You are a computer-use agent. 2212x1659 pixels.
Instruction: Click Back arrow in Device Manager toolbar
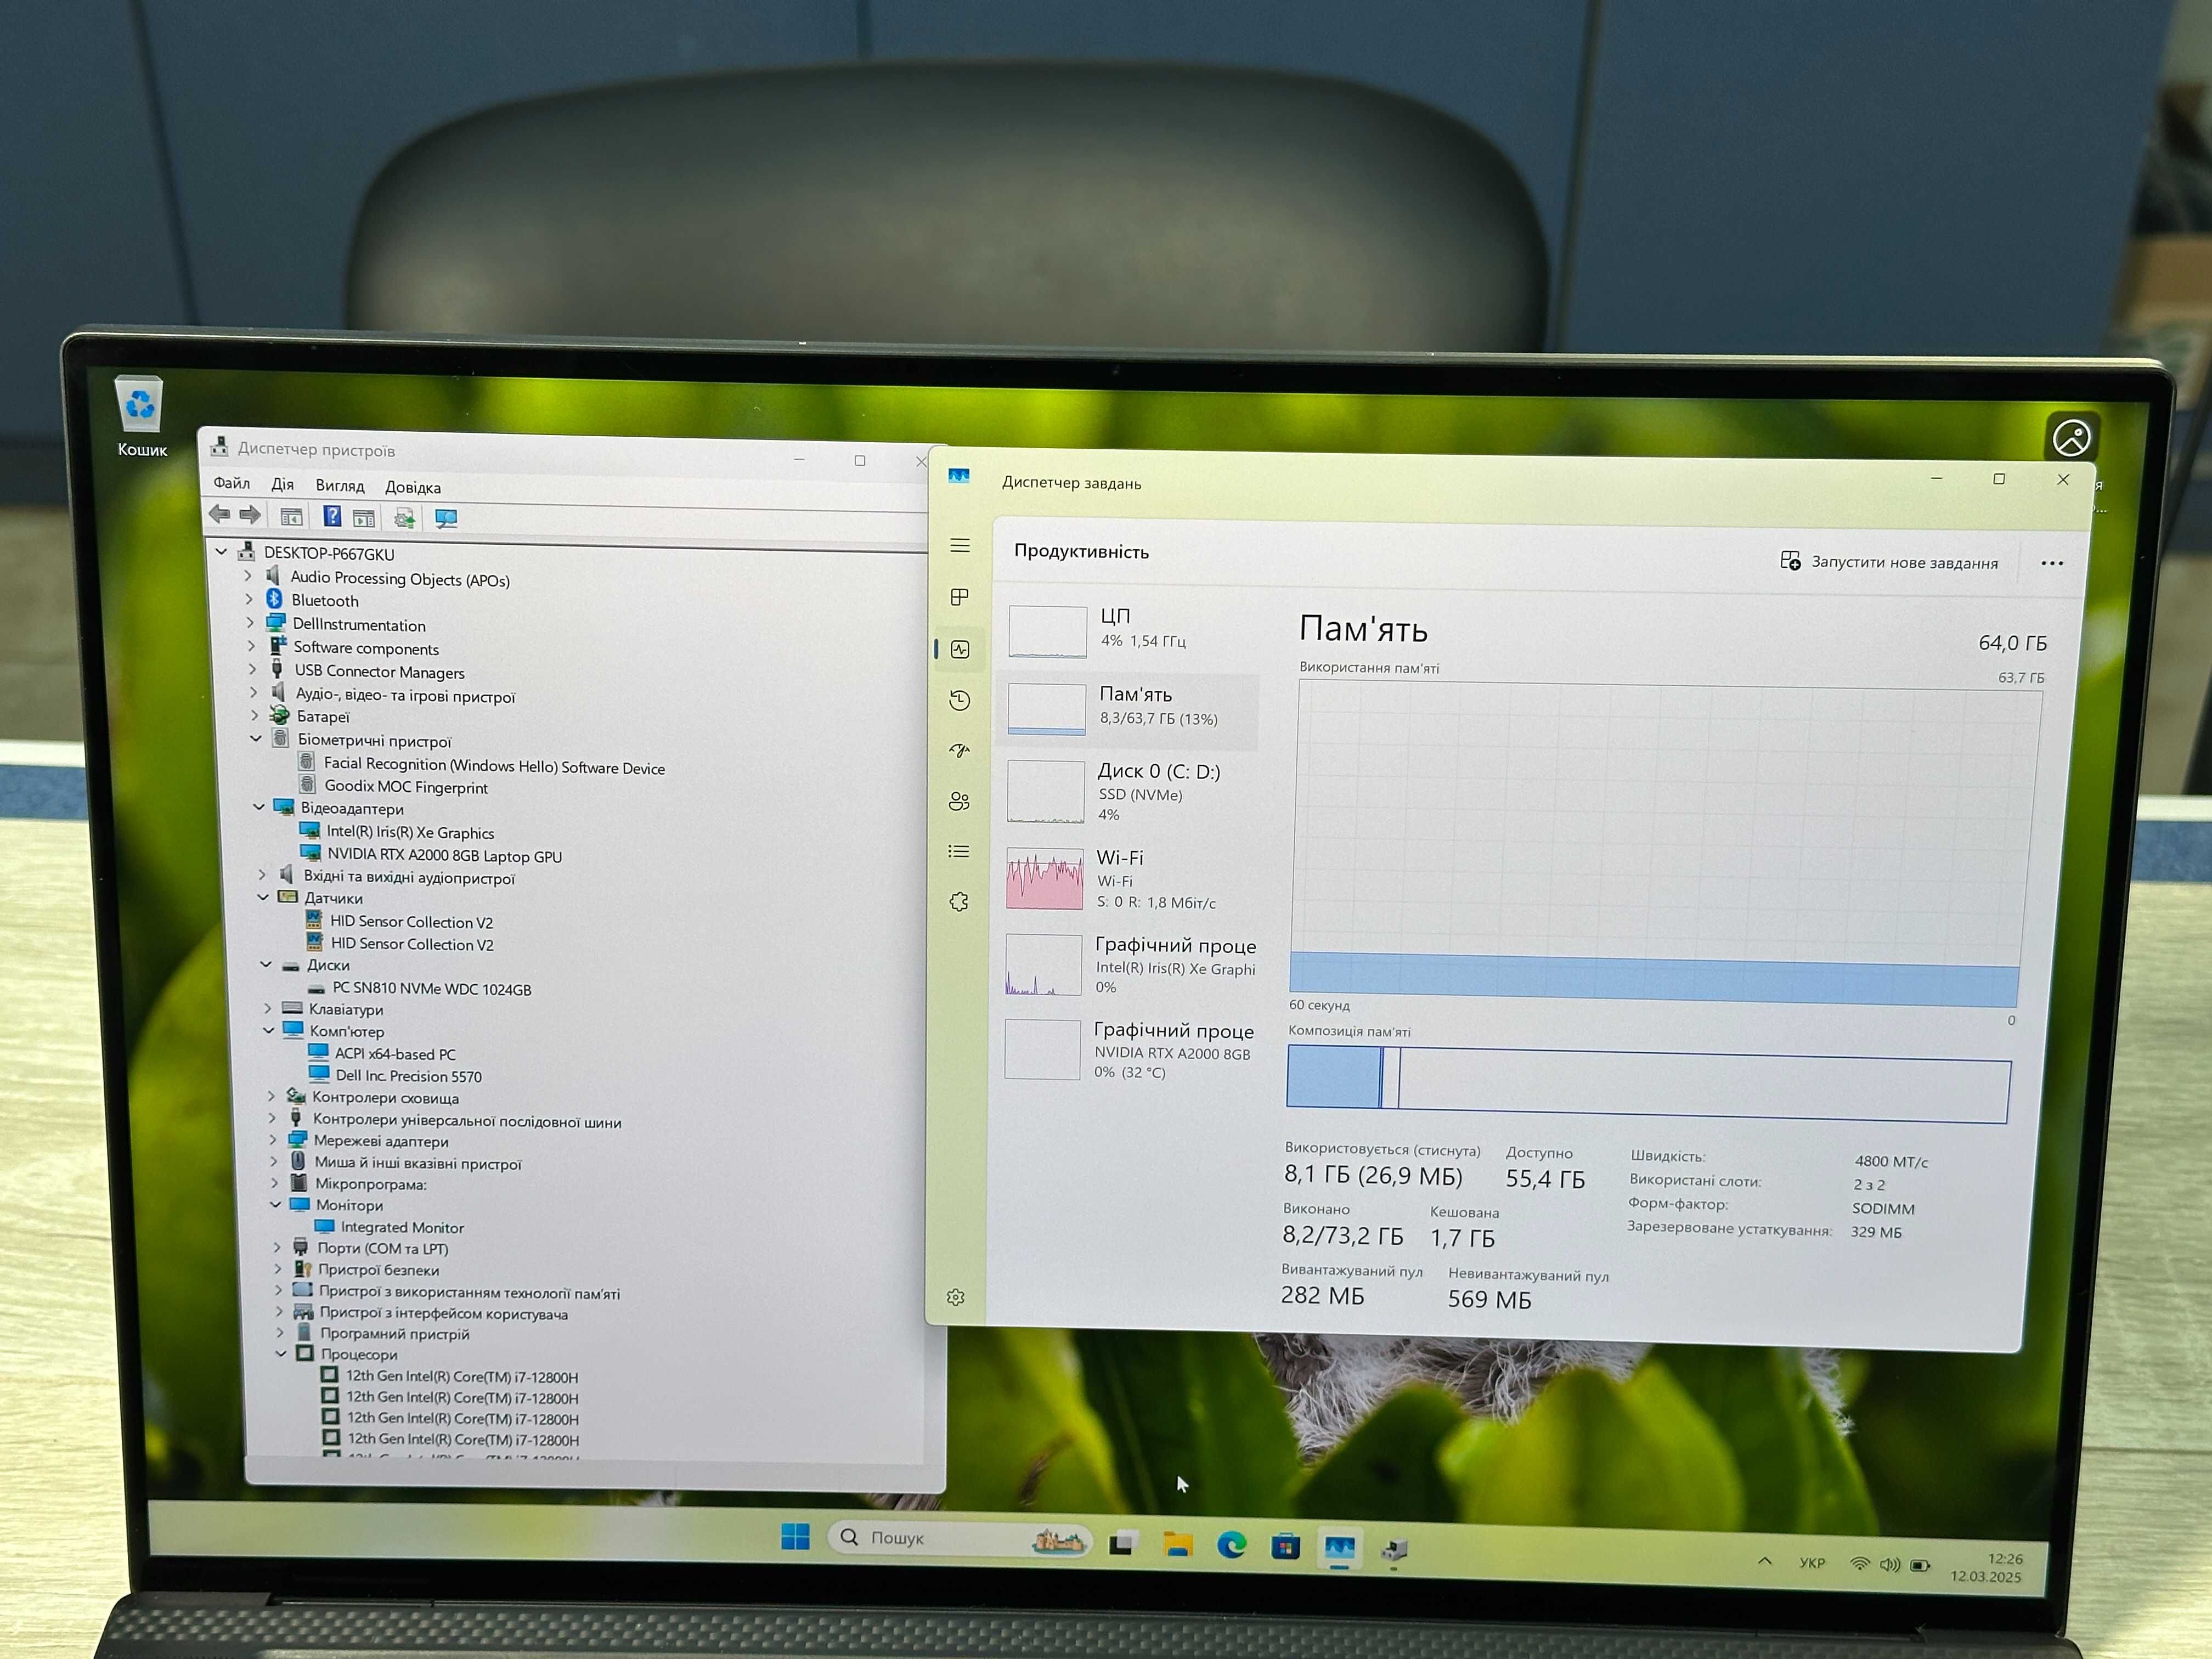click(219, 515)
